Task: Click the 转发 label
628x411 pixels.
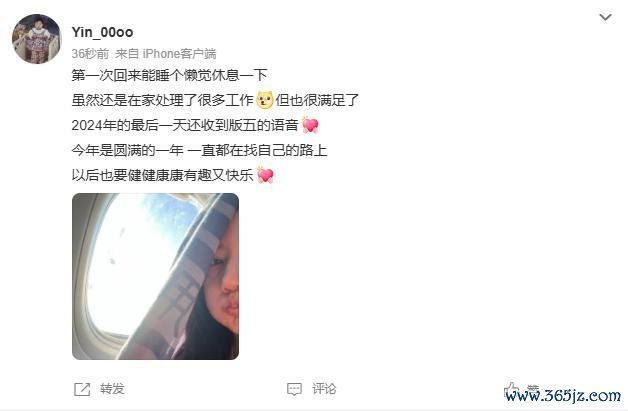Action: coord(112,389)
